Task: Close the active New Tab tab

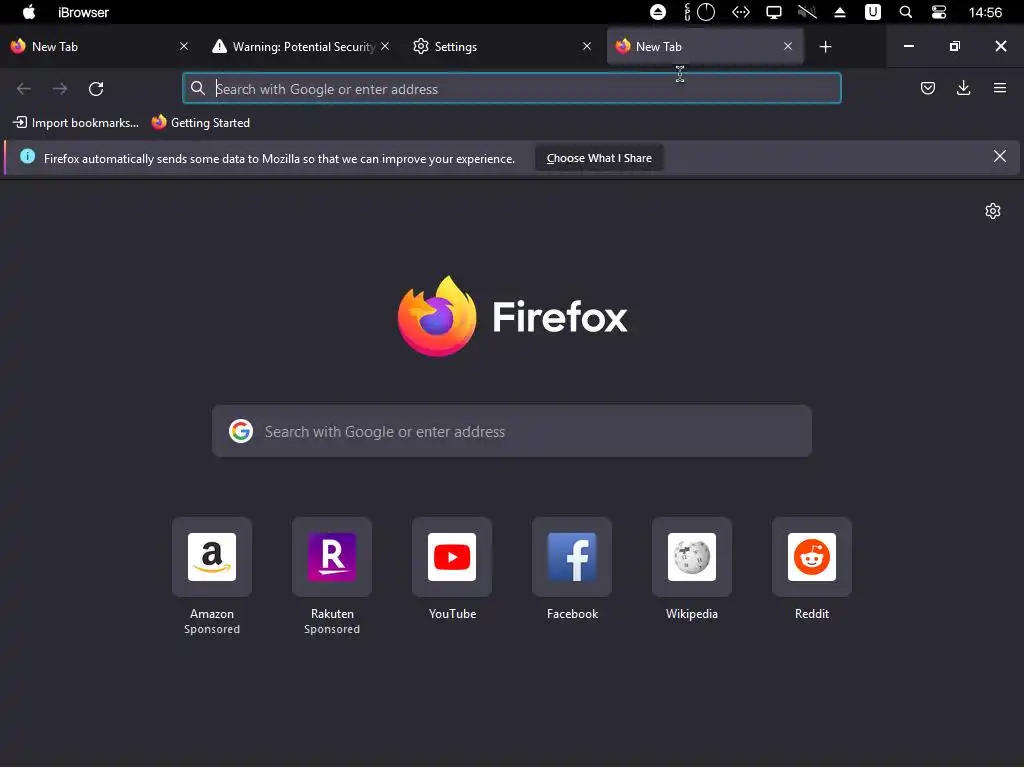Action: pyautogui.click(x=788, y=46)
